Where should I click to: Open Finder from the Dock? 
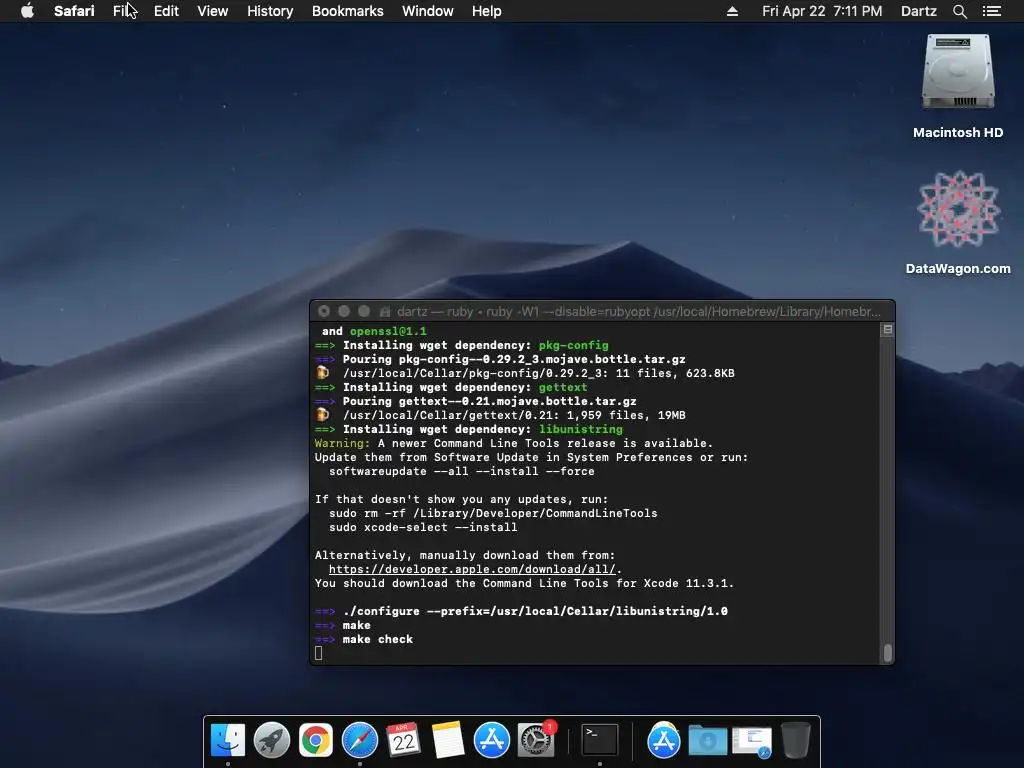228,740
